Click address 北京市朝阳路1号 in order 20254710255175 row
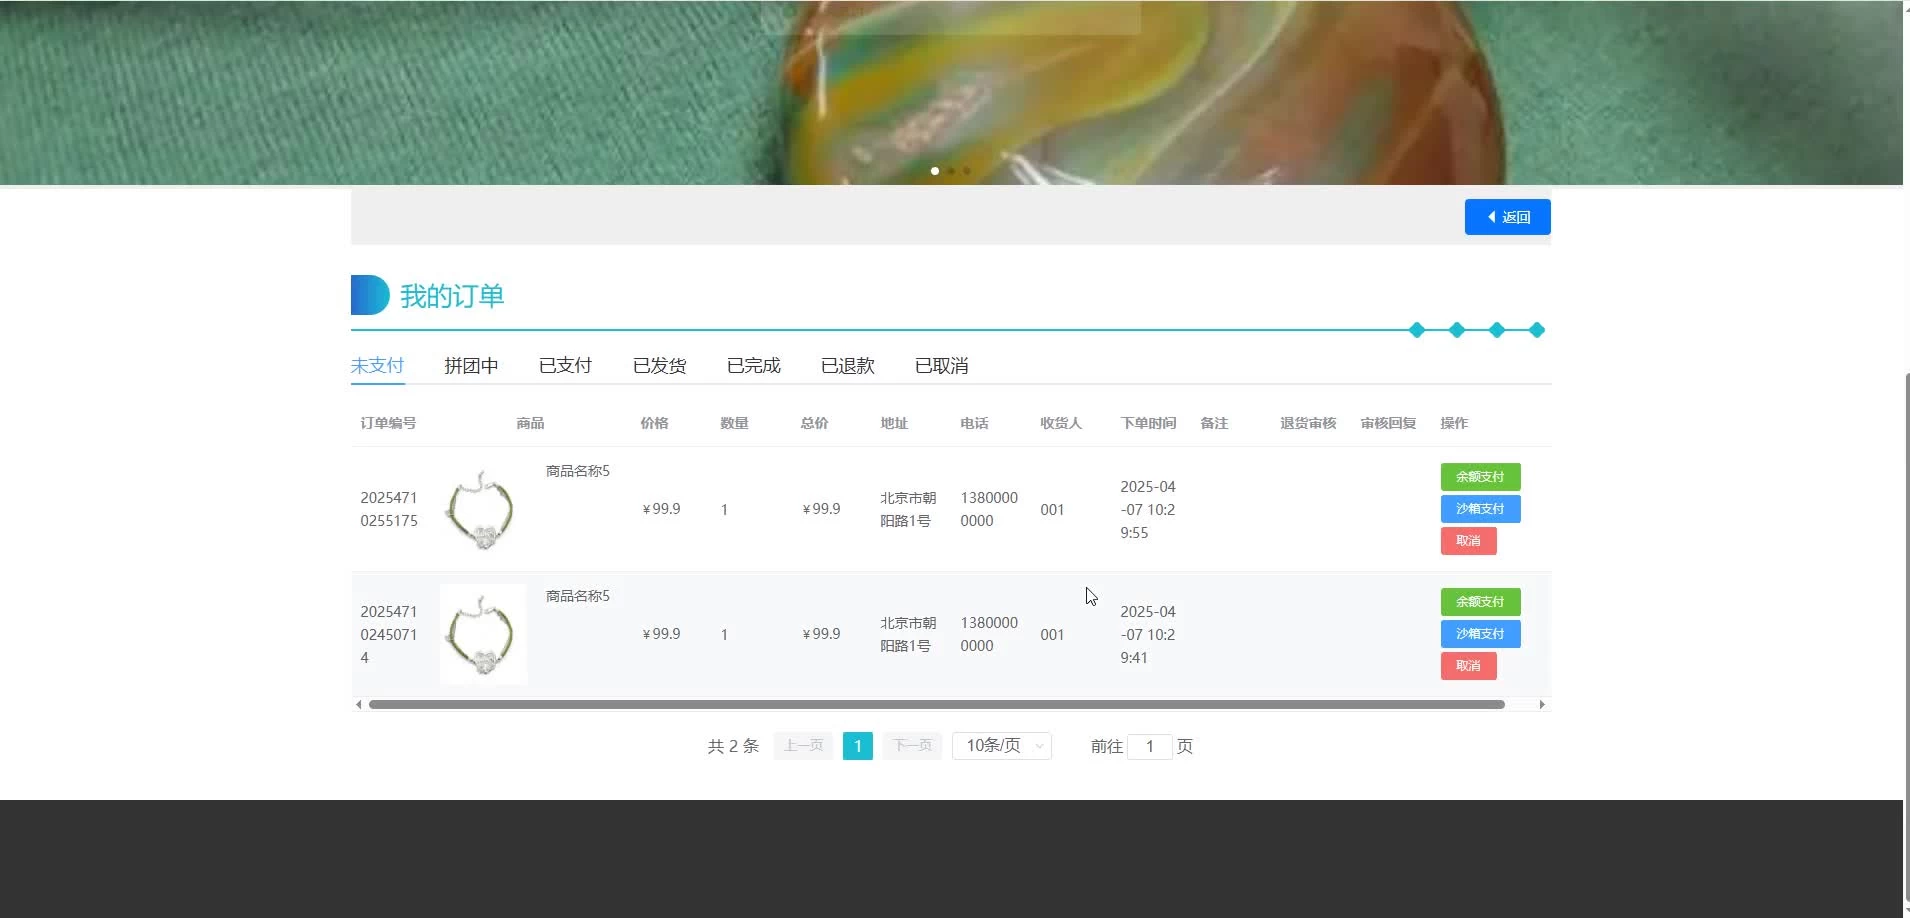1910x918 pixels. [x=908, y=509]
